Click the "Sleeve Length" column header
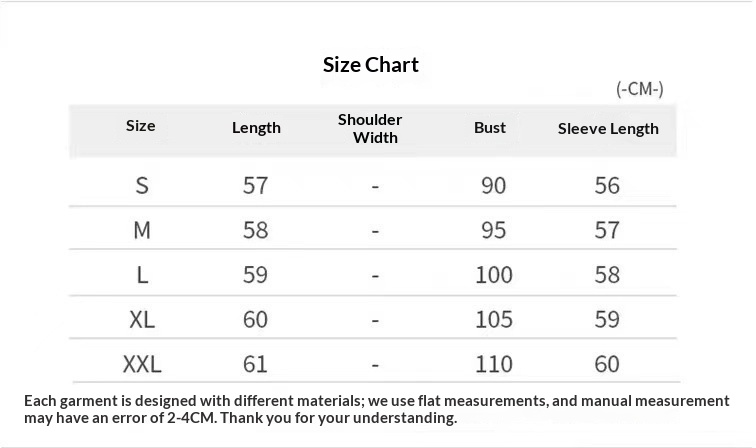Viewport: 756px width, 448px height. coord(608,128)
